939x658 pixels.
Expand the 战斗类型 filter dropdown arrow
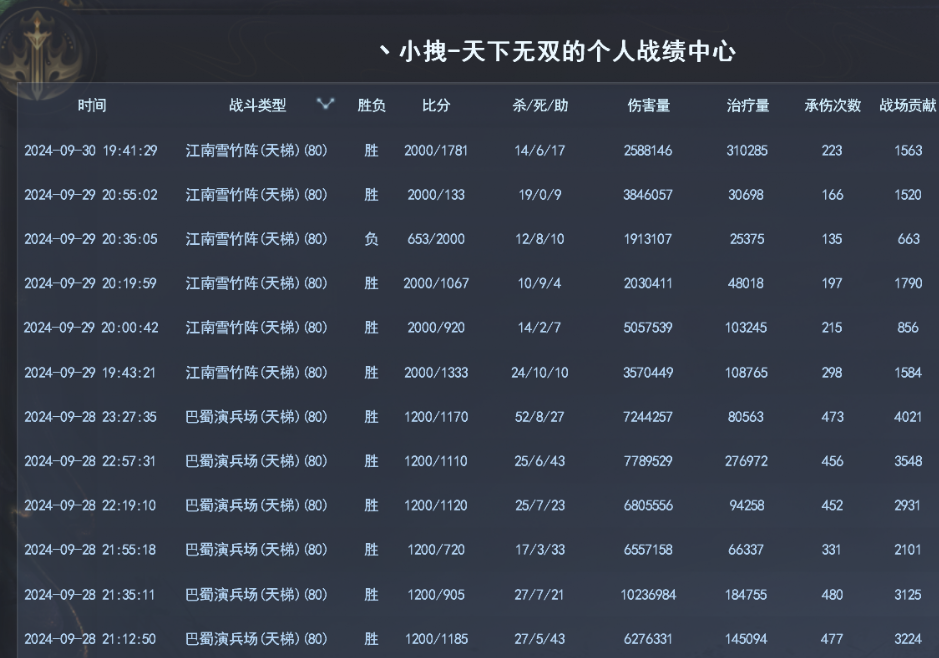point(325,104)
